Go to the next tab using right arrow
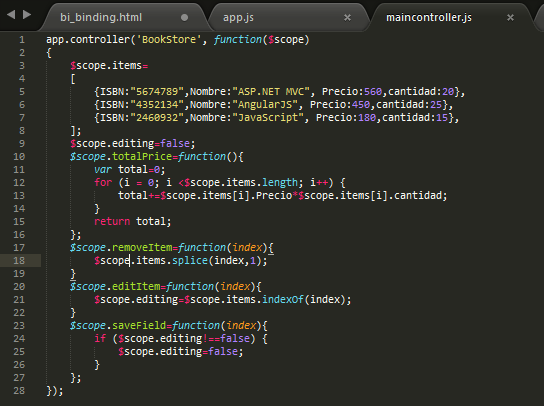This screenshot has height=406, width=544. click(x=27, y=14)
